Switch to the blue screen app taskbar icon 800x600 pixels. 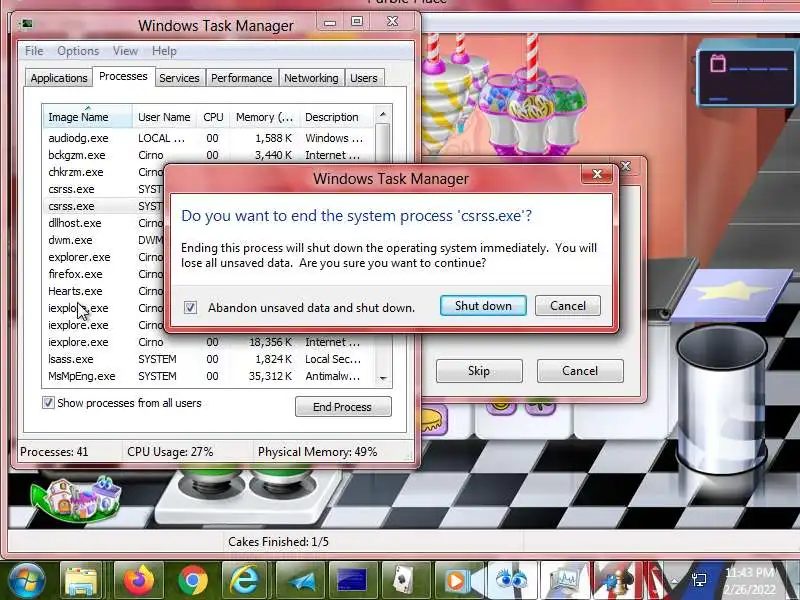point(353,581)
